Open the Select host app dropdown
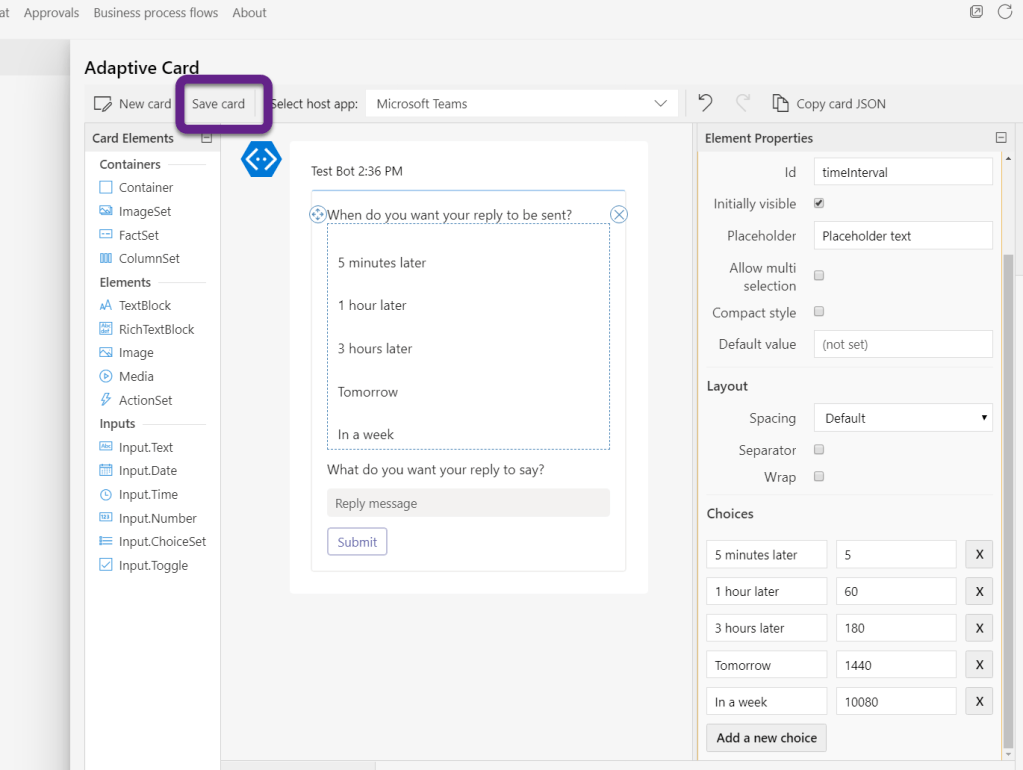 (521, 103)
